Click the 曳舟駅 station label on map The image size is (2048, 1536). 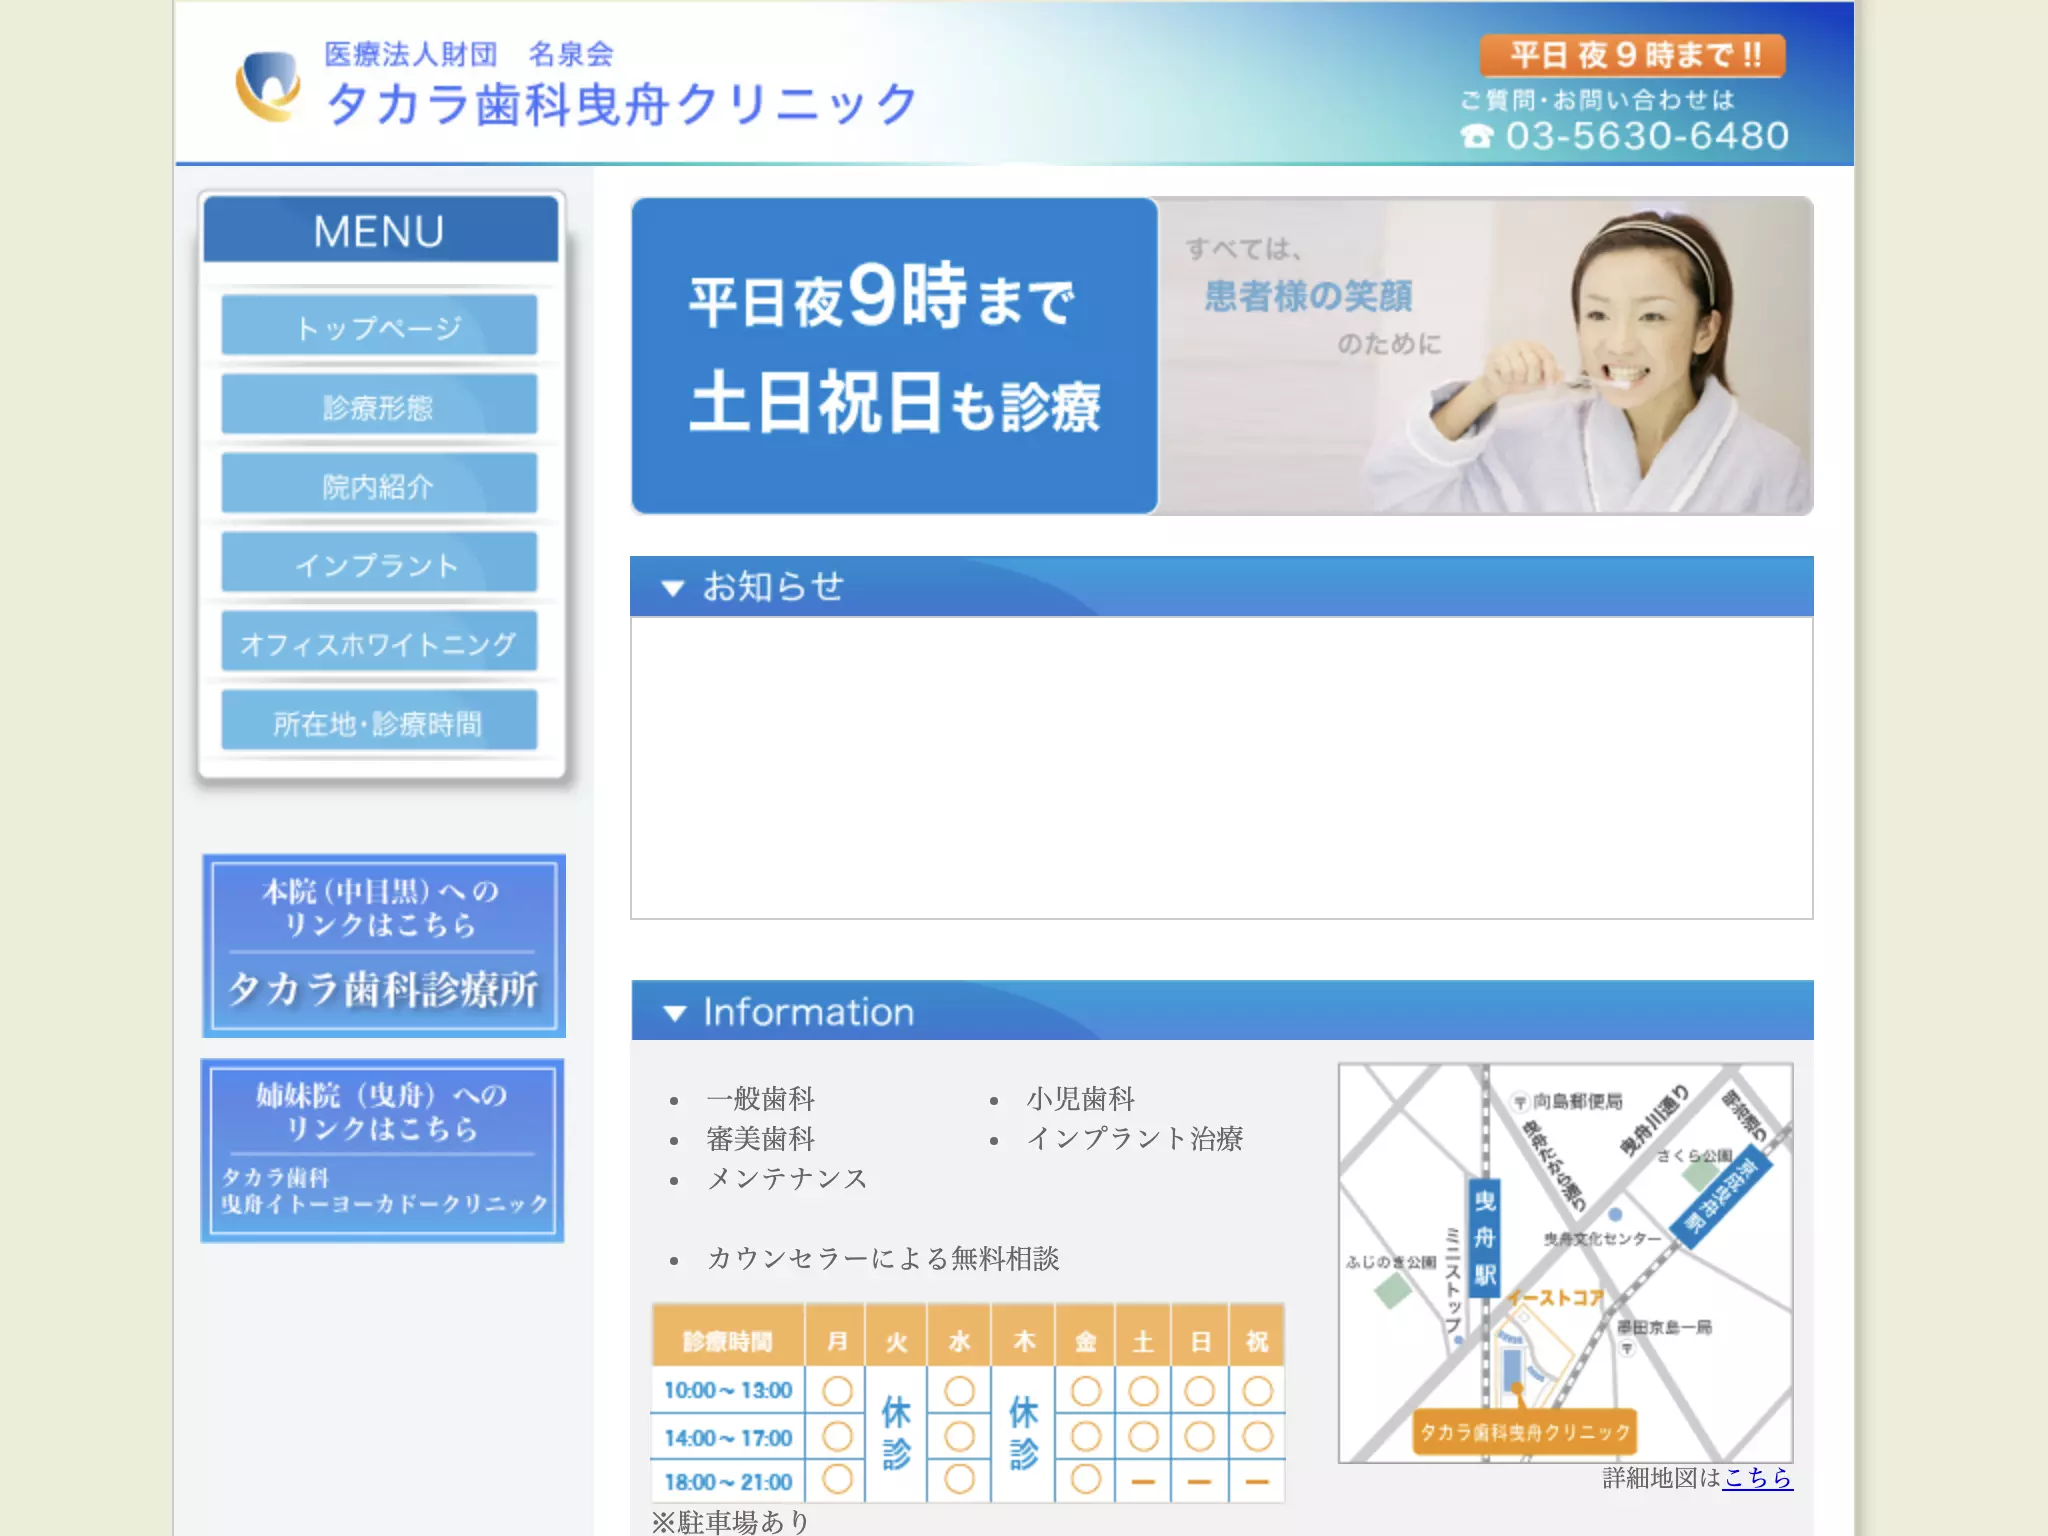click(1485, 1238)
